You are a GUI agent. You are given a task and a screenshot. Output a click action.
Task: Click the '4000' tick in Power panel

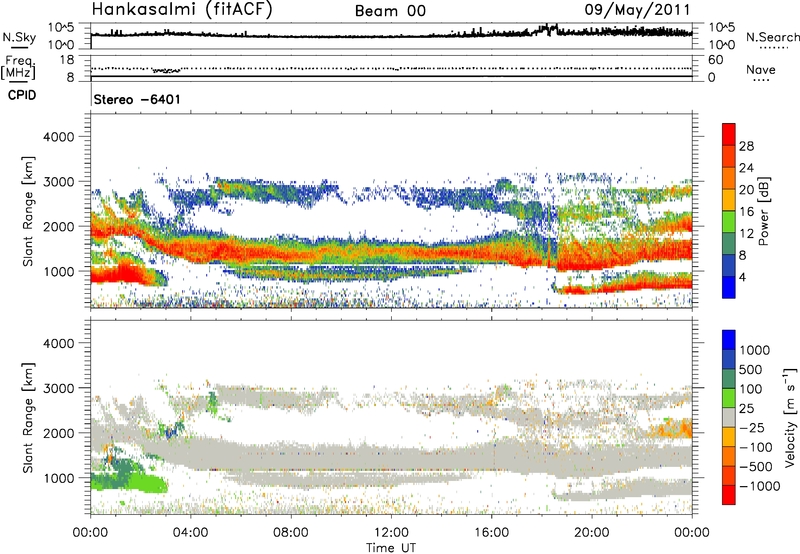(58, 137)
